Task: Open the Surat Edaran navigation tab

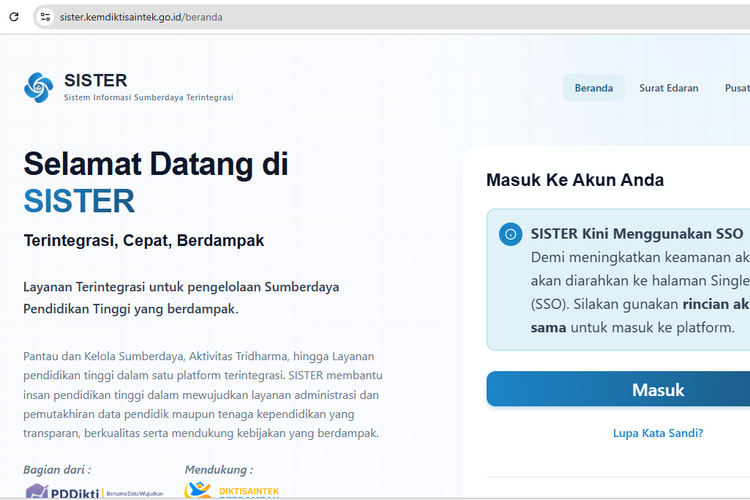Action: (x=669, y=88)
